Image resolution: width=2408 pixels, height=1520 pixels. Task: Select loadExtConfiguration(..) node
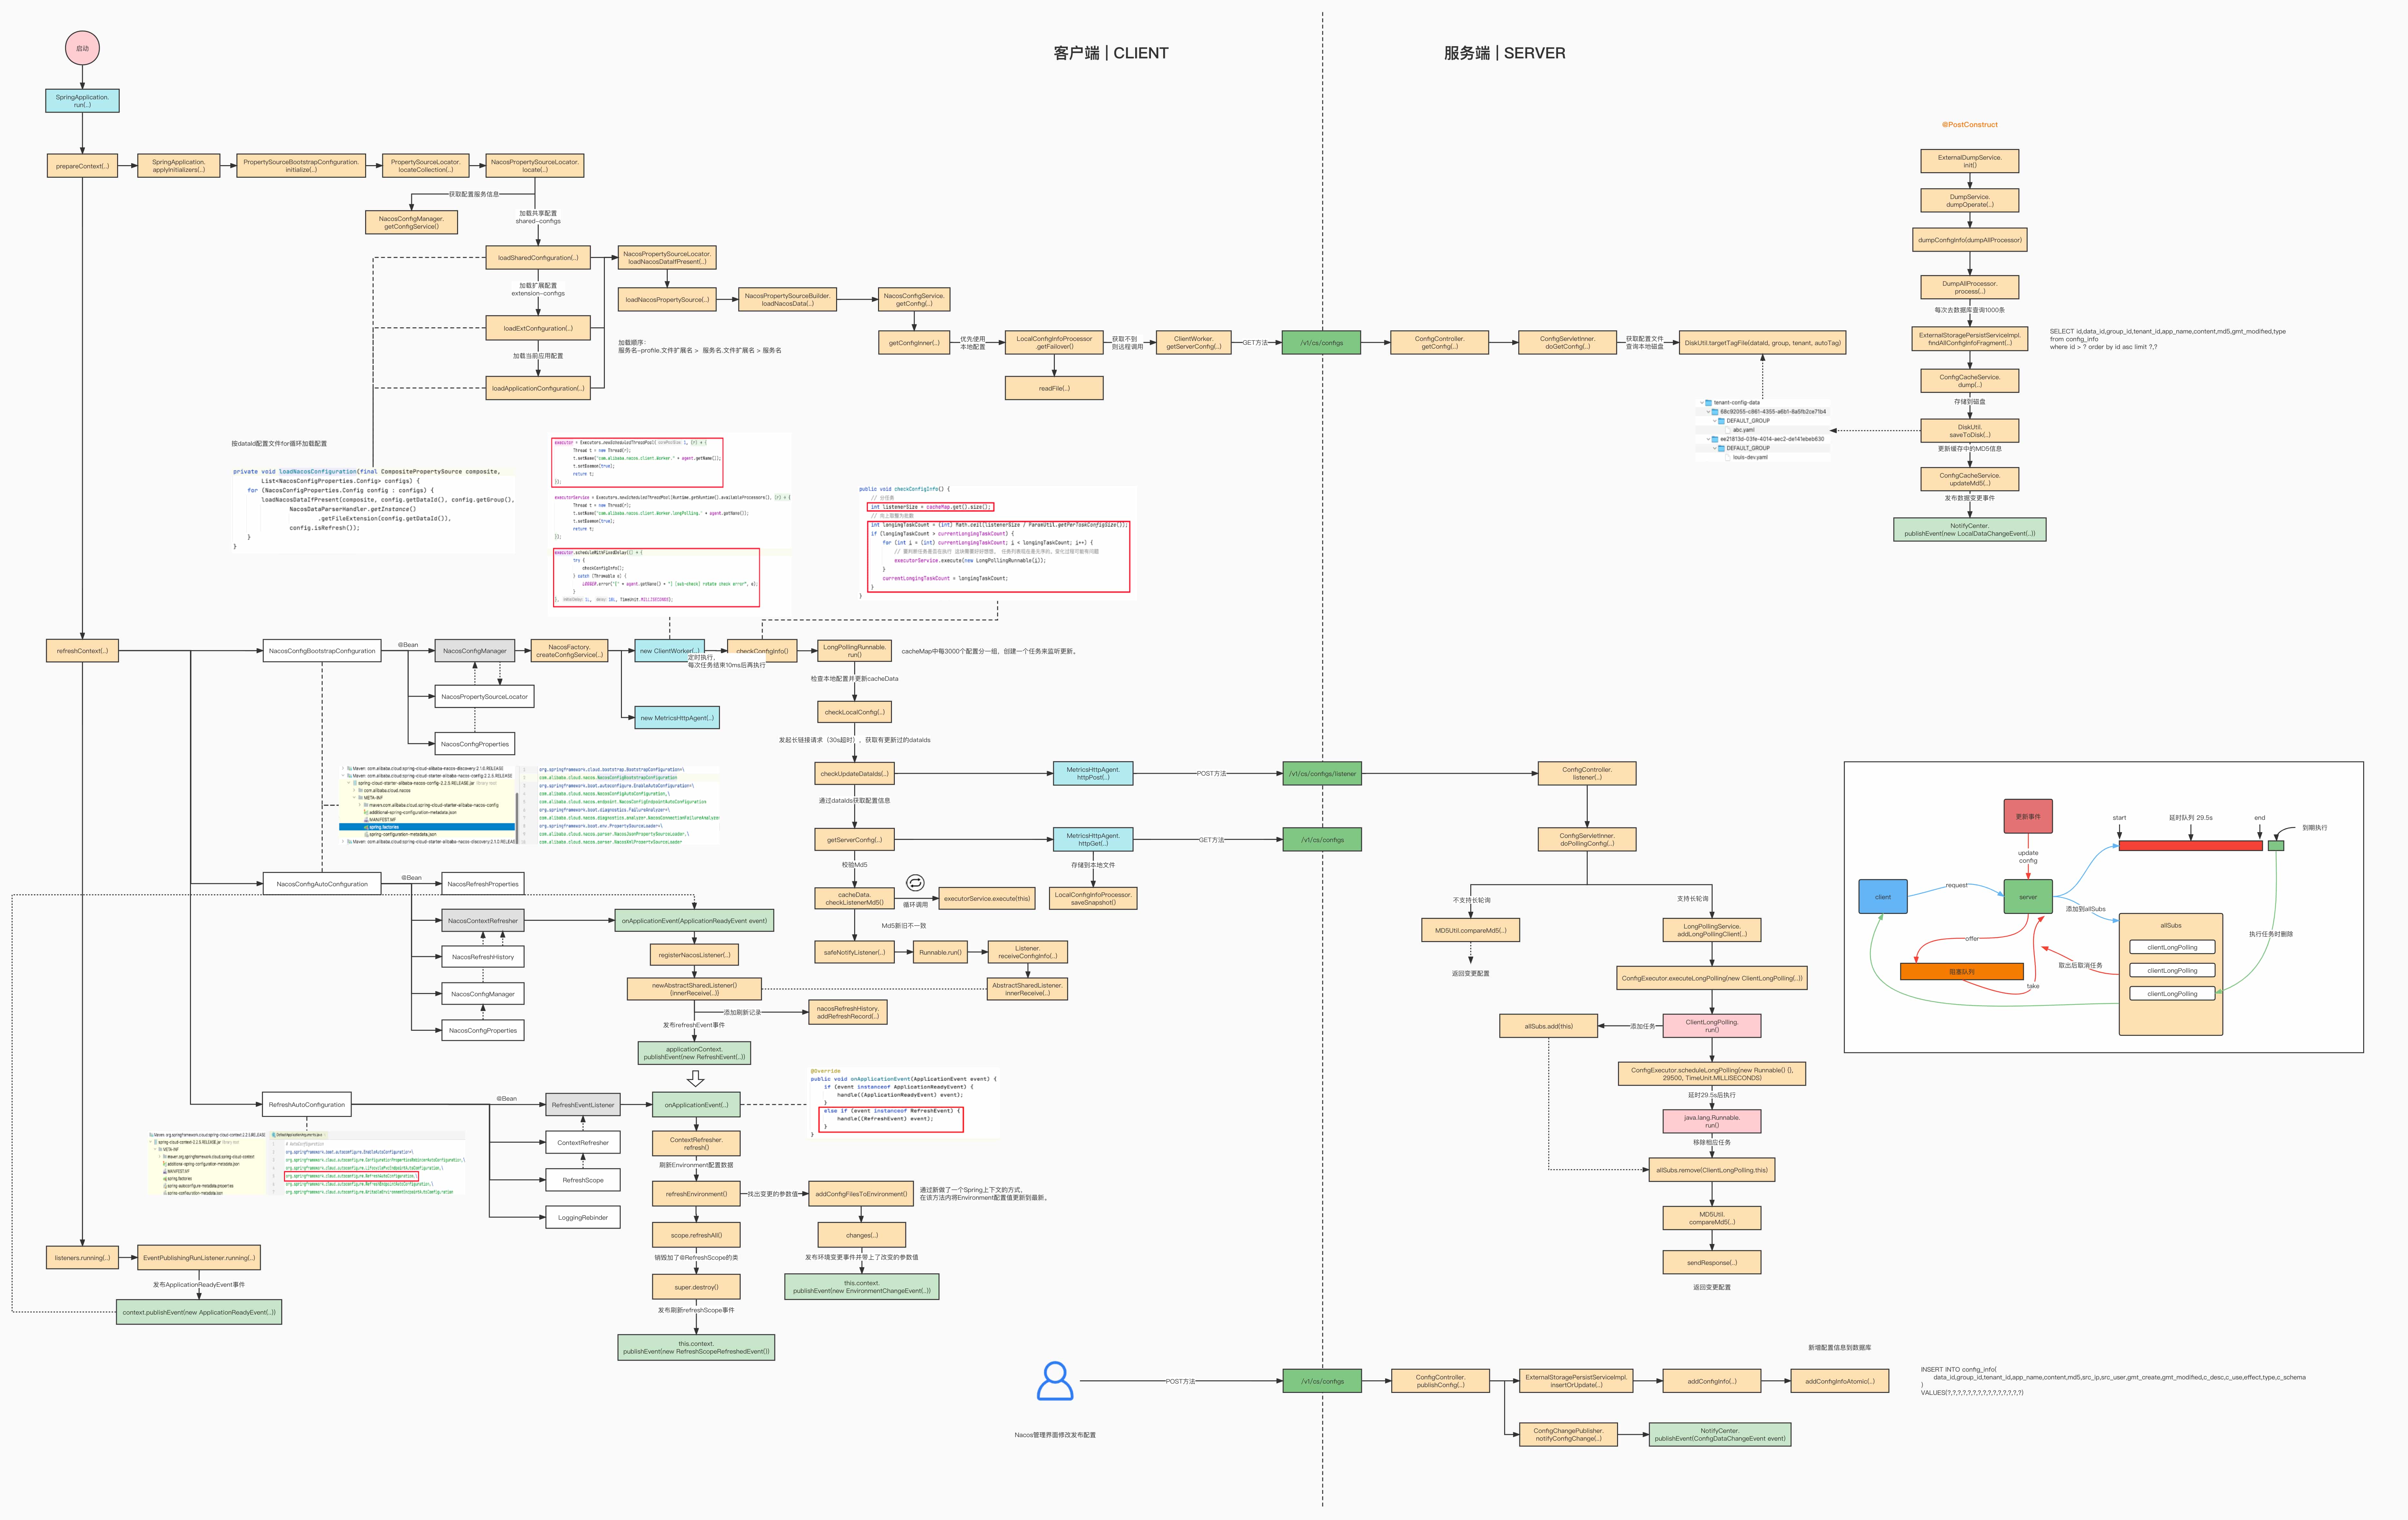[x=538, y=328]
